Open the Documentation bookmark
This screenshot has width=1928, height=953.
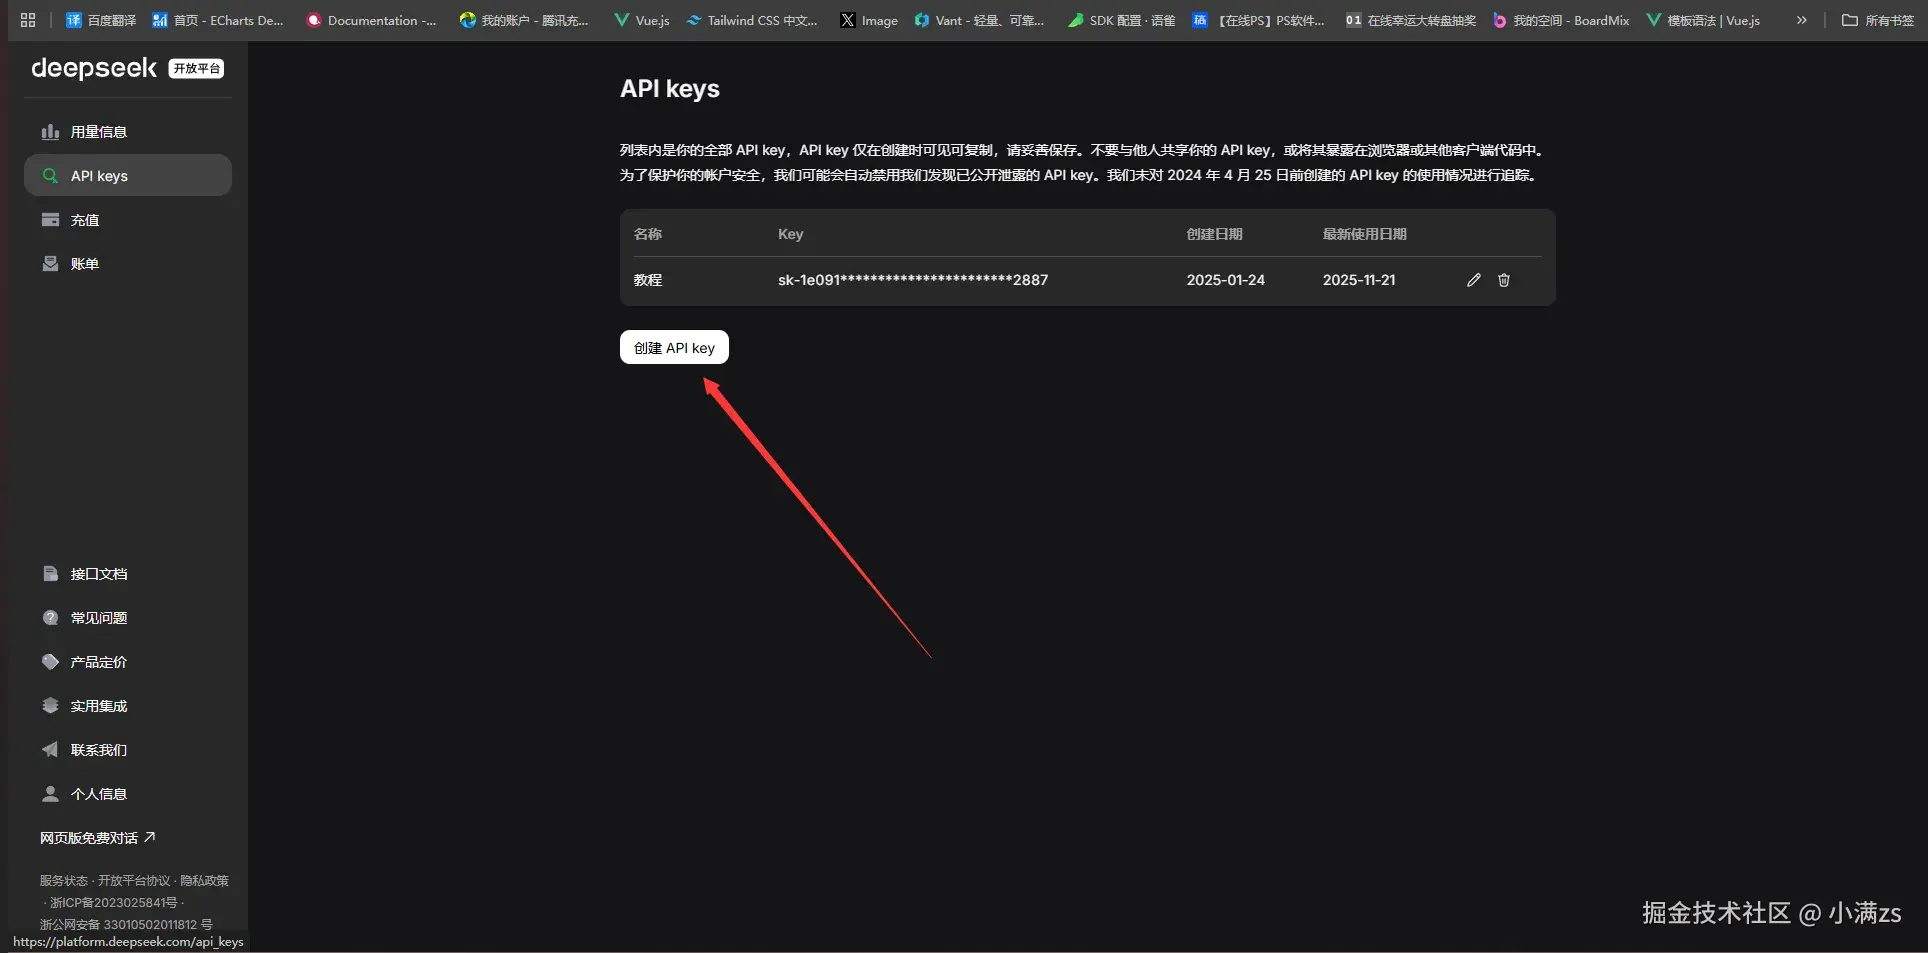coord(371,20)
